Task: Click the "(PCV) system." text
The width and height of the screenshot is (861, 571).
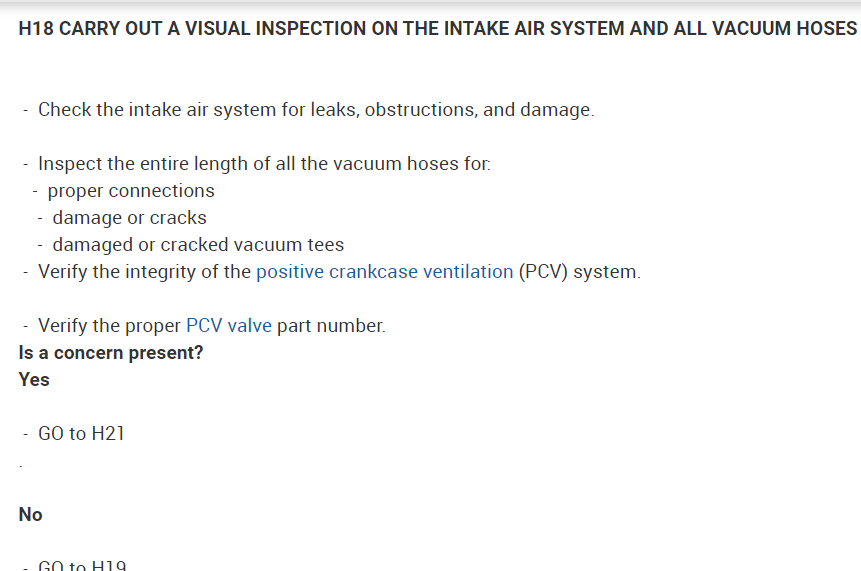Action: (579, 272)
